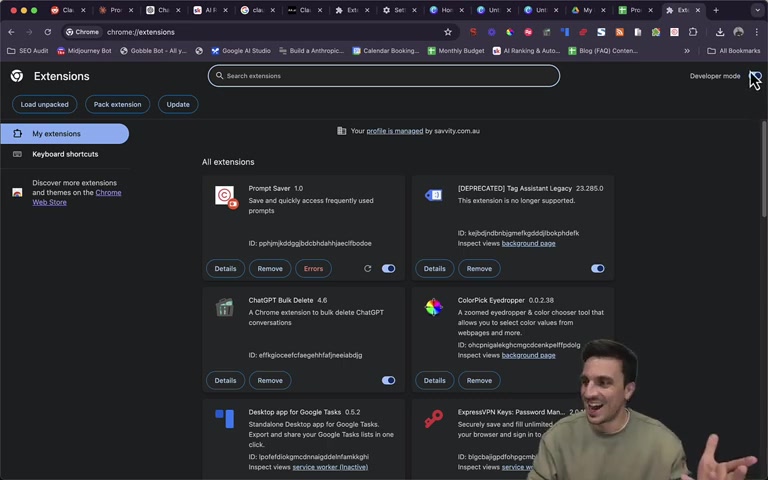The height and width of the screenshot is (480, 768).
Task: Select My extensions in the sidebar
Action: [x=65, y=134]
